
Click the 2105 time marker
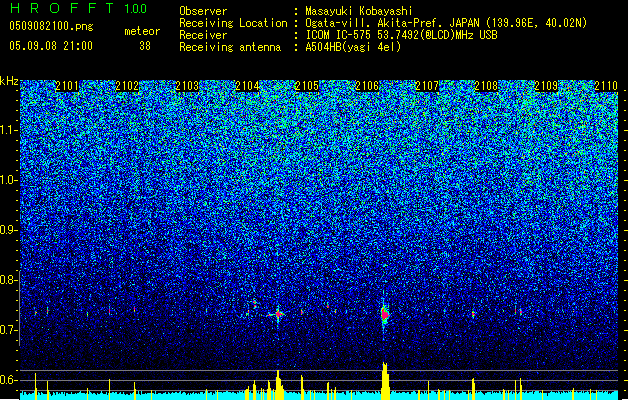(x=307, y=86)
